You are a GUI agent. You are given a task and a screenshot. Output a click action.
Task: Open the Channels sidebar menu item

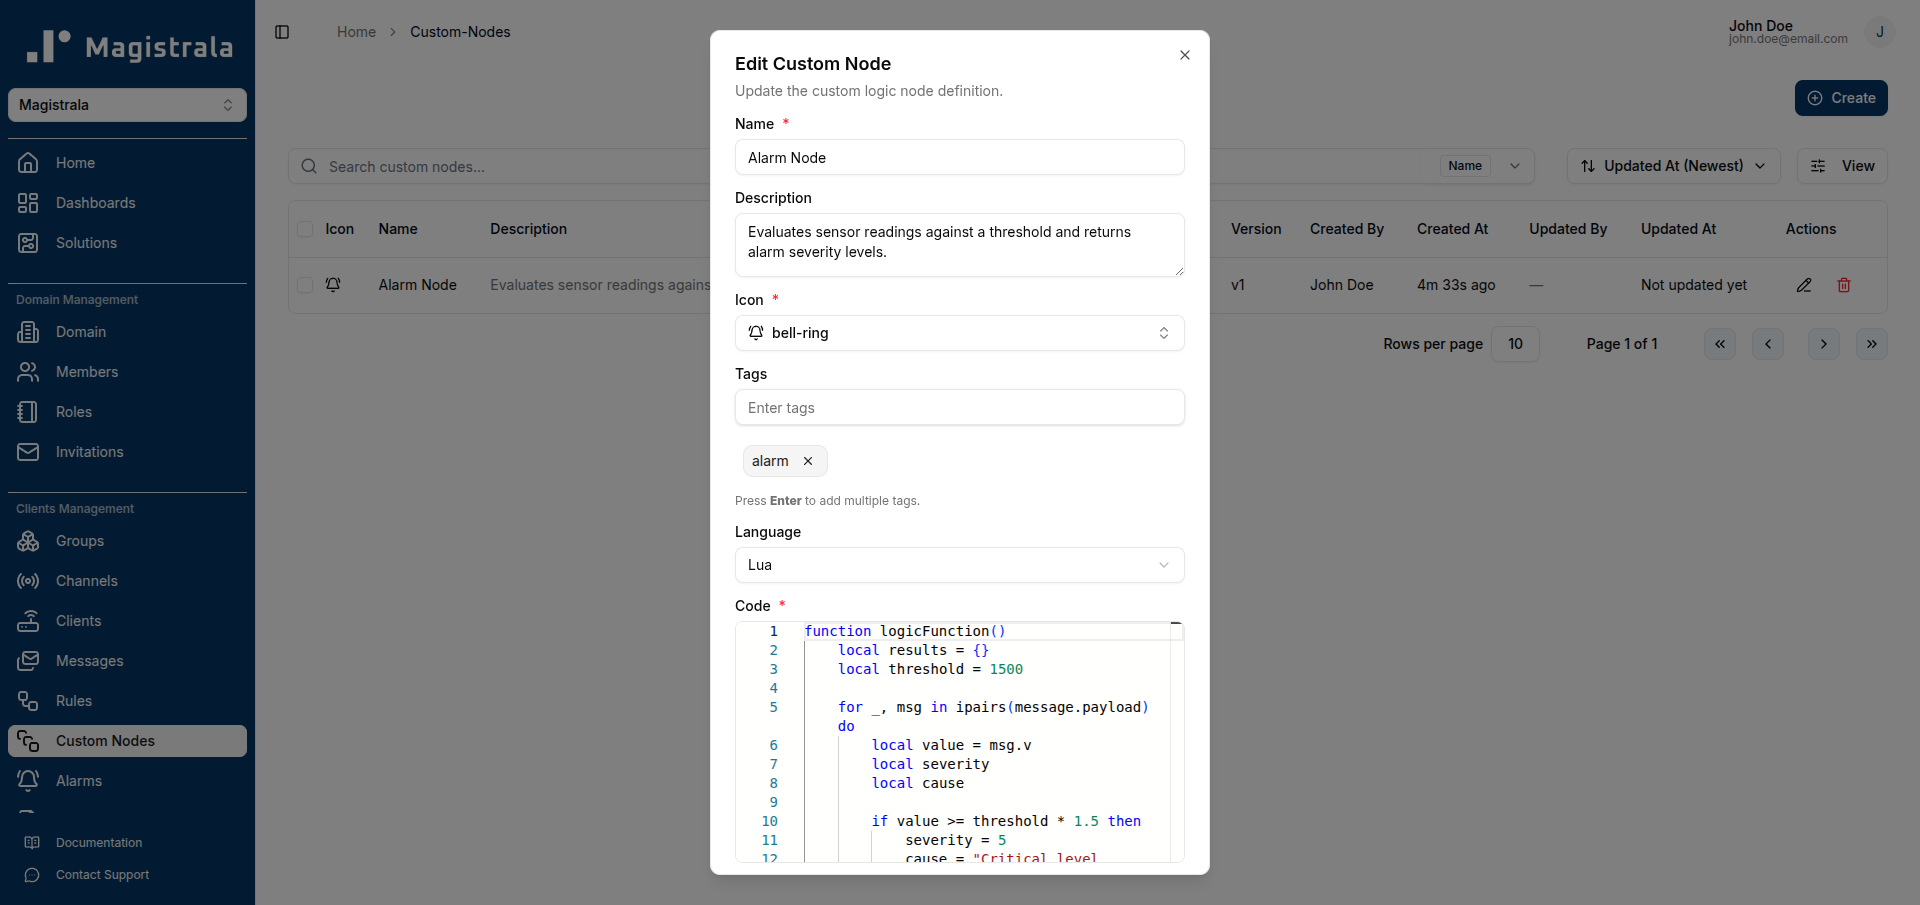click(x=127, y=581)
